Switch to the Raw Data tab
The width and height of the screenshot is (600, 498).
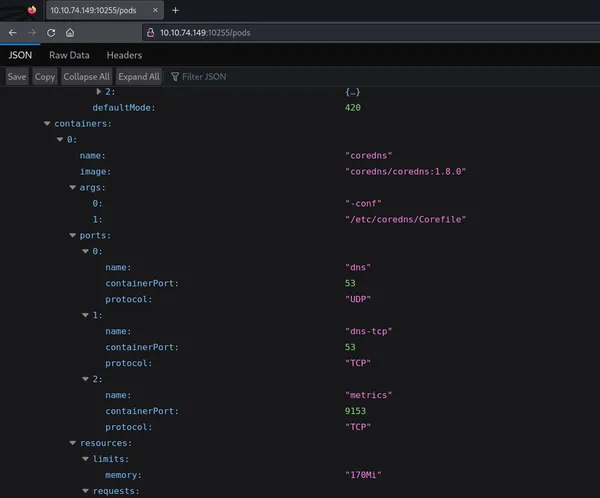pyautogui.click(x=69, y=55)
